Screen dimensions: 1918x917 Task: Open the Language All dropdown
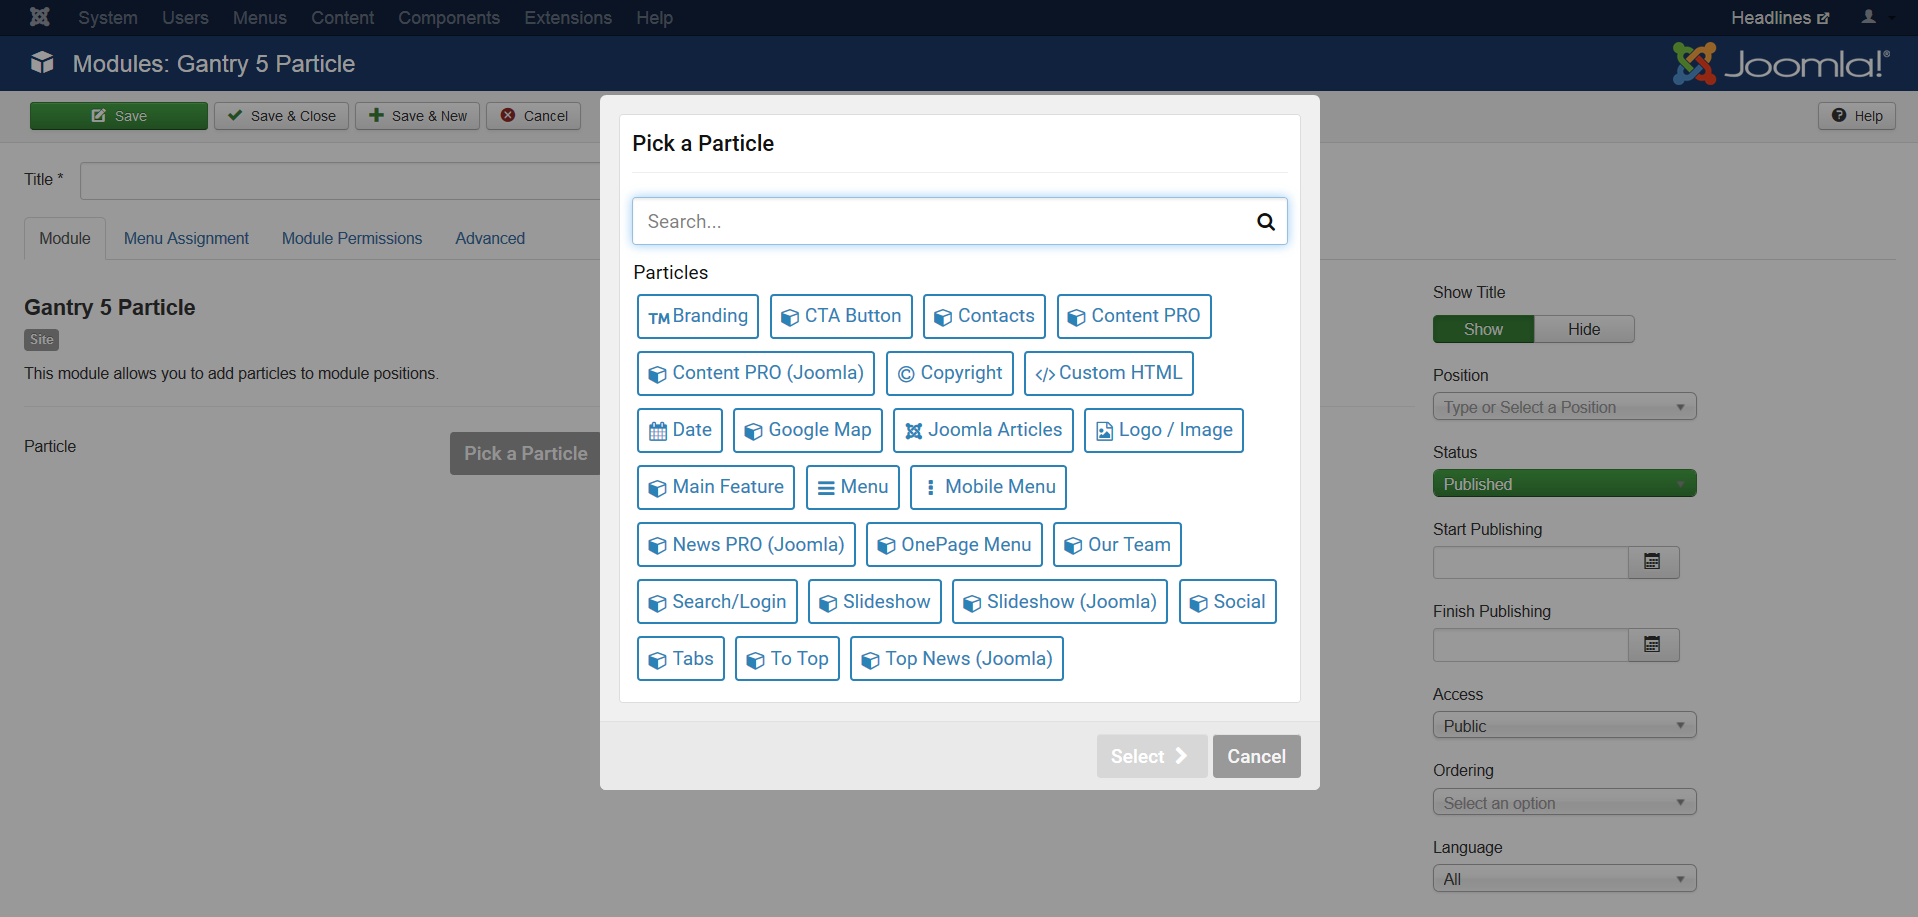[1565, 879]
